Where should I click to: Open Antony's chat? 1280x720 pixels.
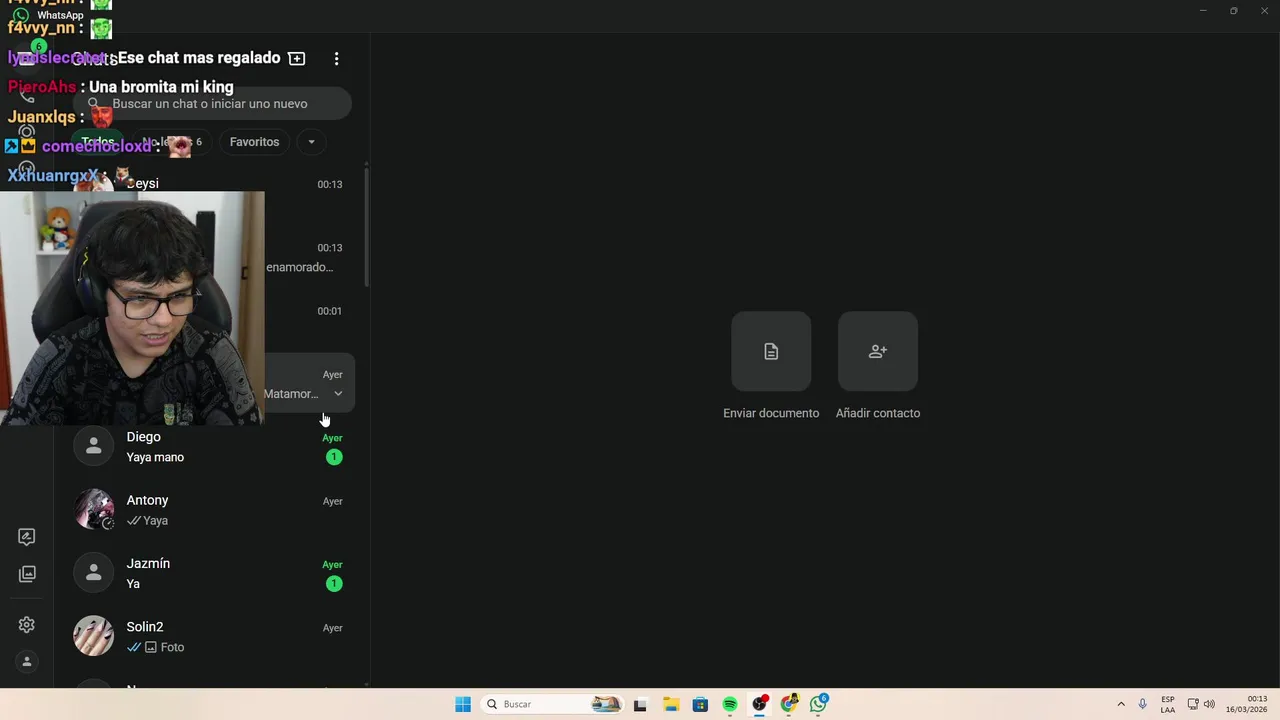pyautogui.click(x=212, y=510)
